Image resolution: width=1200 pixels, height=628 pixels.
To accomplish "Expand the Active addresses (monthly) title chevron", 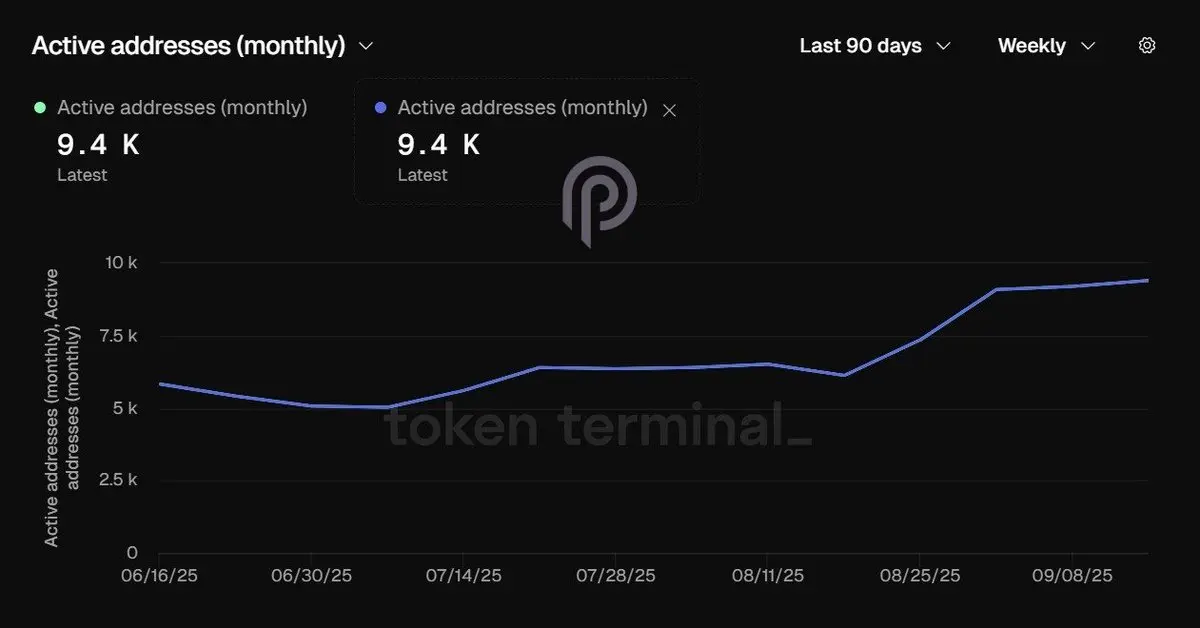I will click(365, 46).
